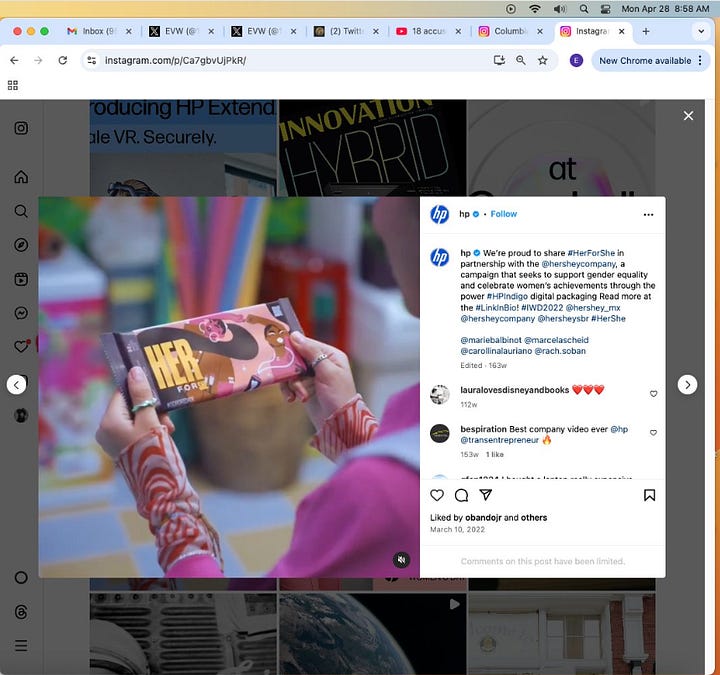
Task: Open the #LinkInBio hashtag
Action: coord(497,308)
